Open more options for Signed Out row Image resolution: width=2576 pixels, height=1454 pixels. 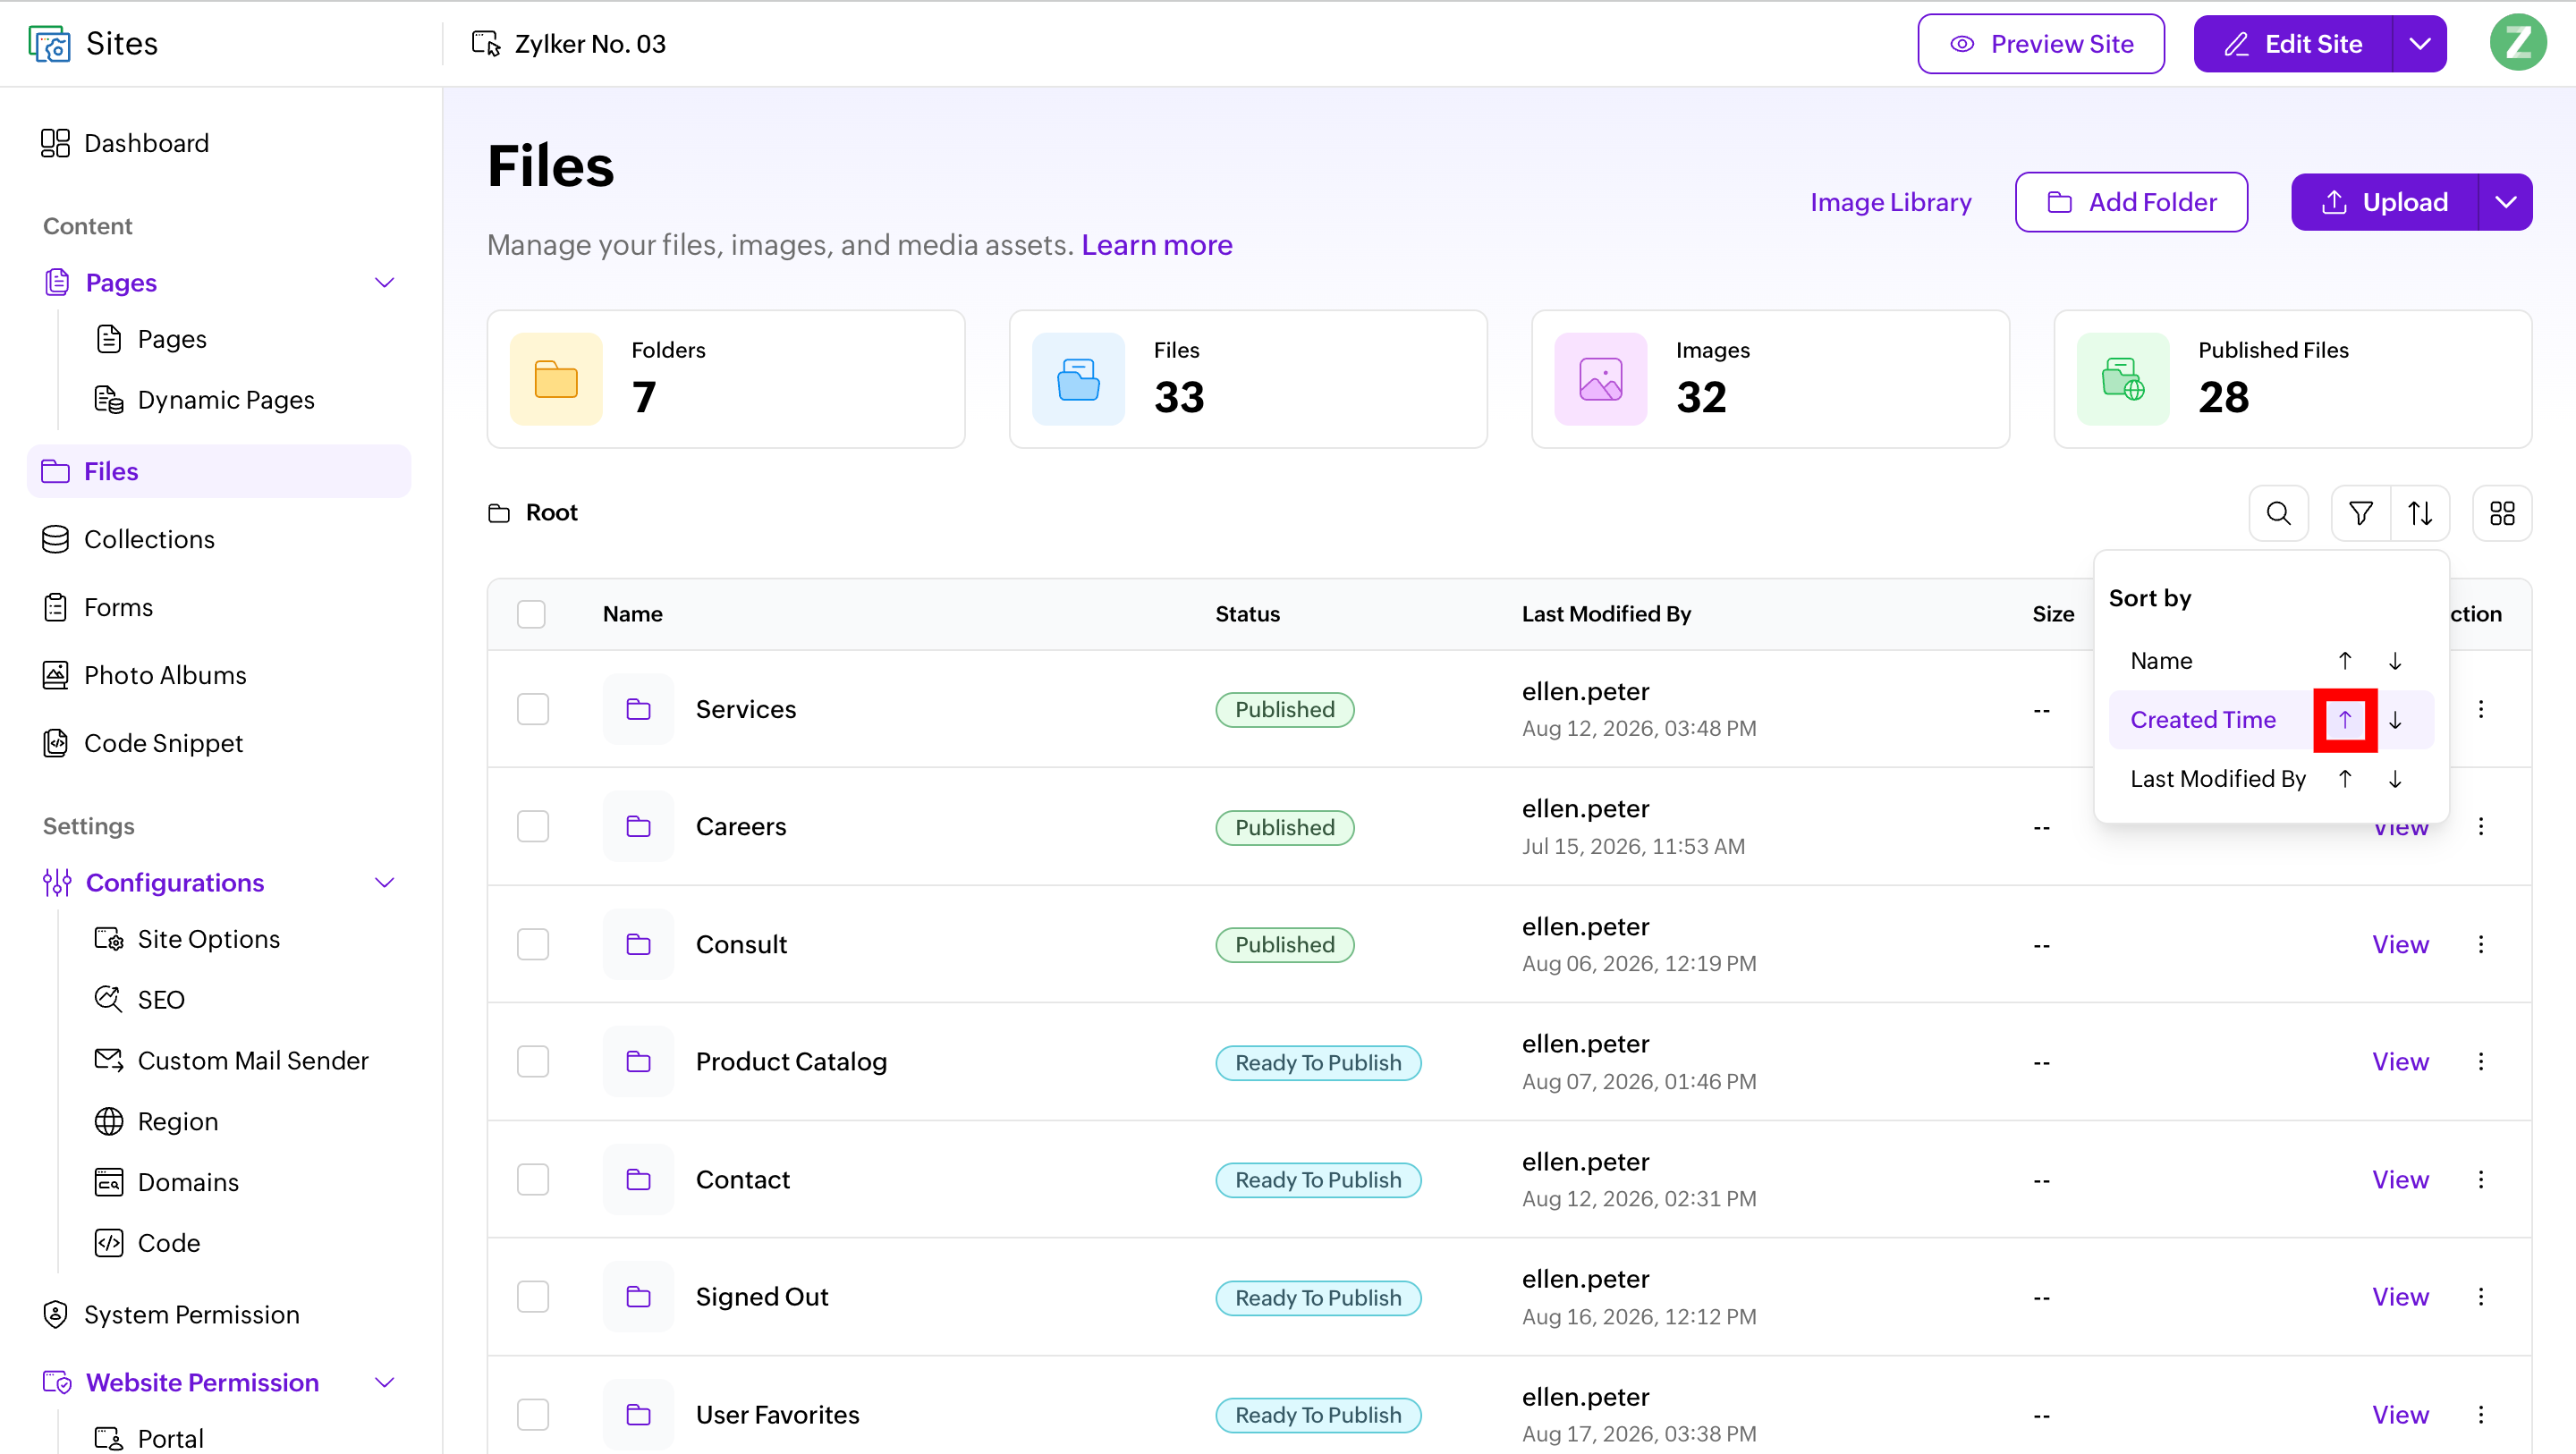click(2481, 1296)
